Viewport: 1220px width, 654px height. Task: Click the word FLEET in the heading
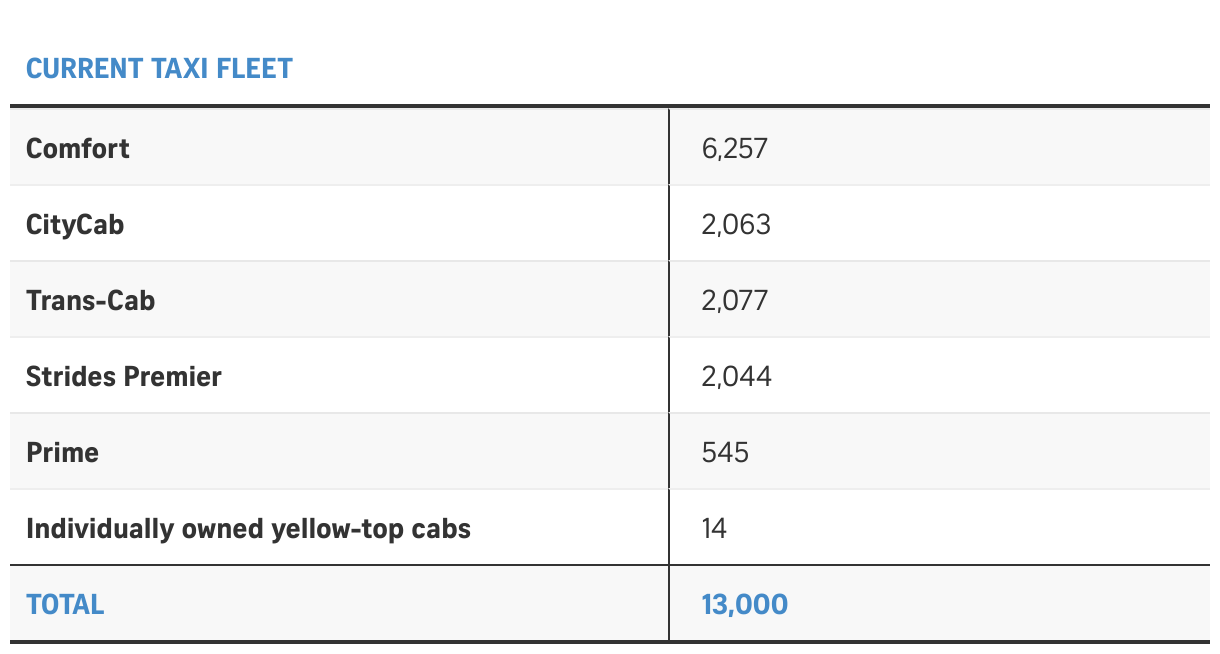(x=258, y=69)
